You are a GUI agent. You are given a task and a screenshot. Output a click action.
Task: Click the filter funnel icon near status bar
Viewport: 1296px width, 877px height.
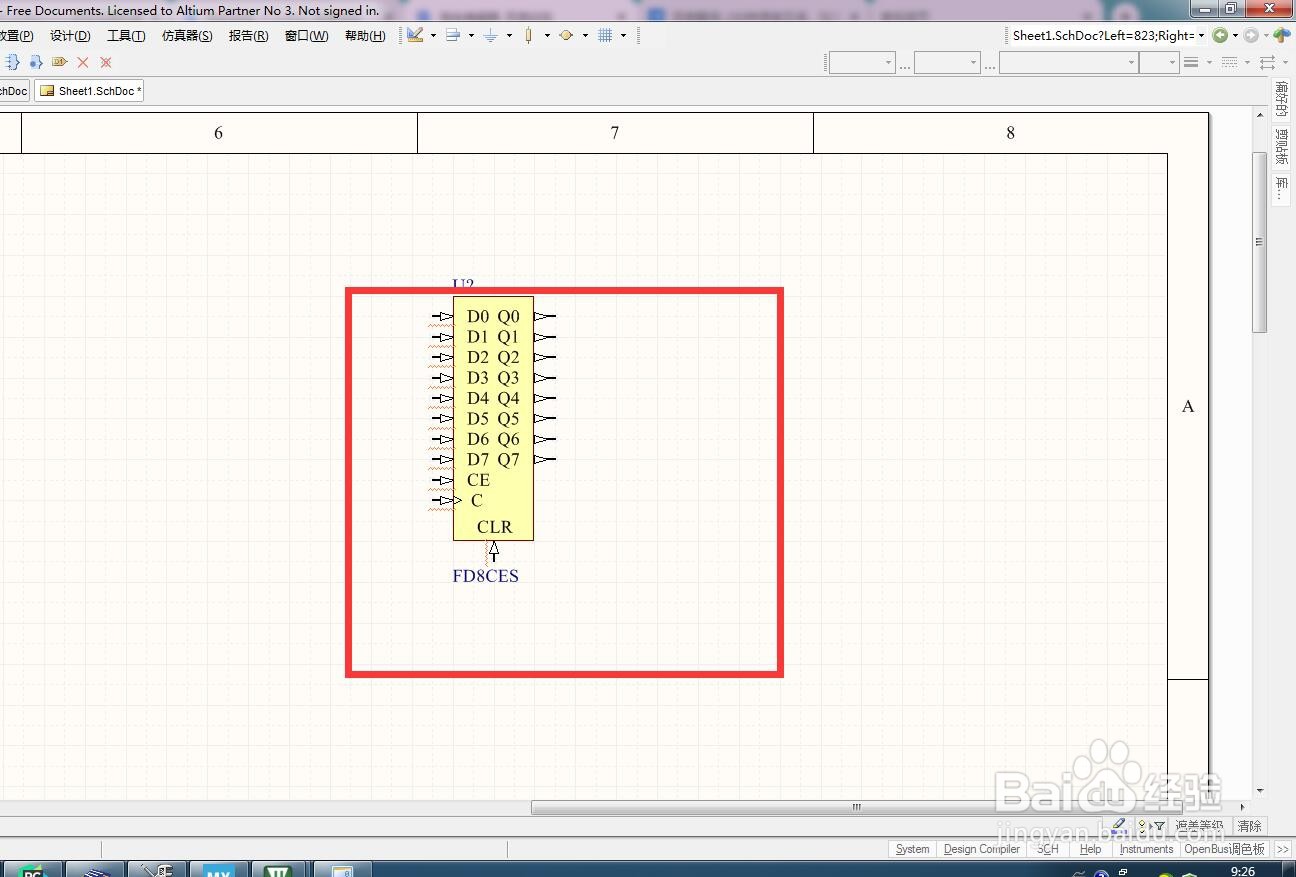[x=1158, y=826]
